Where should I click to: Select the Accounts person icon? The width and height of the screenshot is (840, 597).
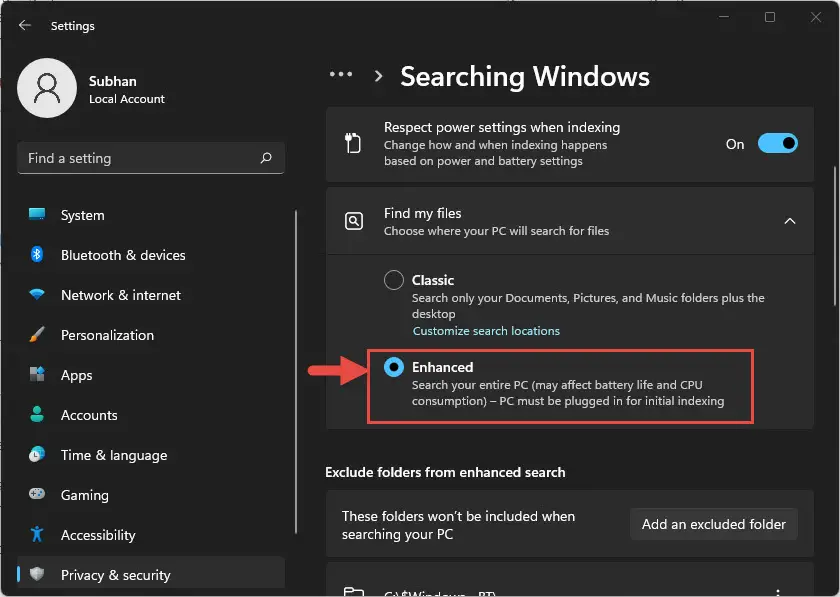[x=37, y=414]
